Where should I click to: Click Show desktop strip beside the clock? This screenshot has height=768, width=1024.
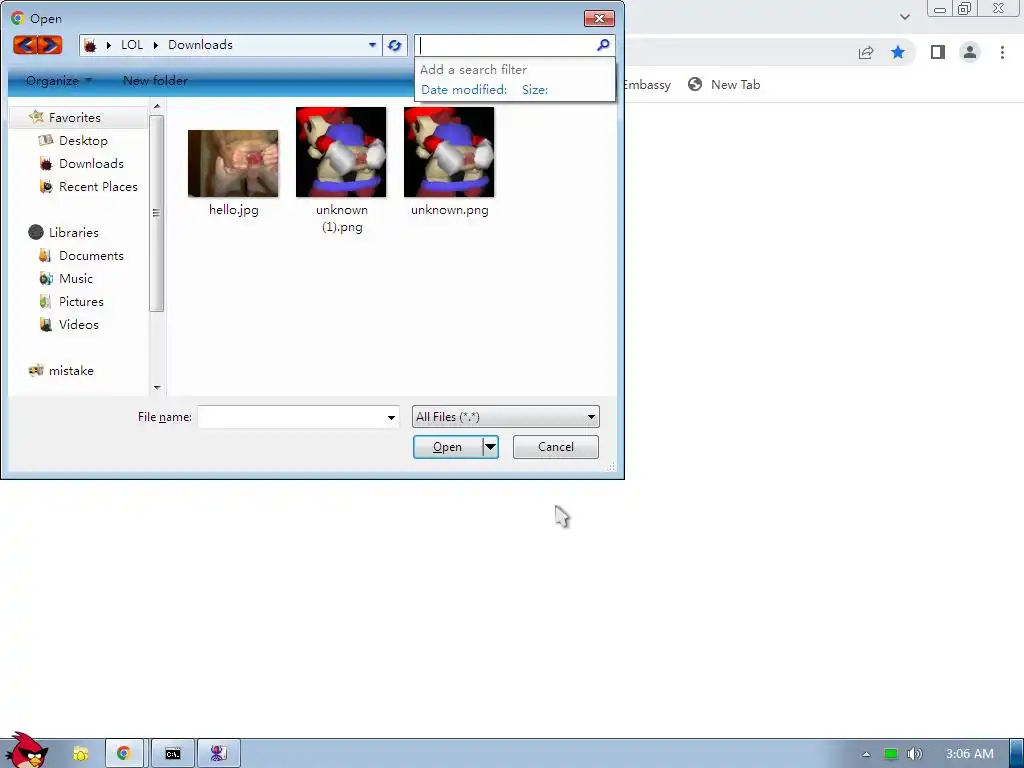pyautogui.click(x=1017, y=754)
